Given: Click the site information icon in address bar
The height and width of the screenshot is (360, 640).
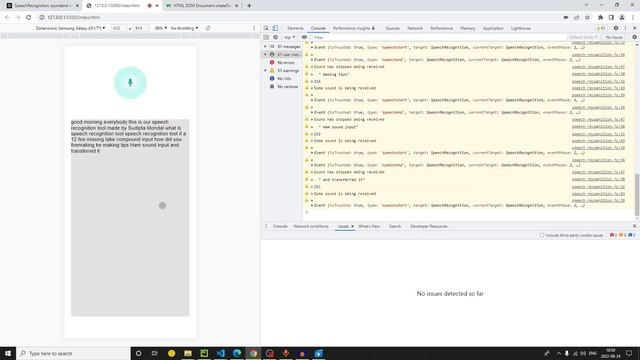Looking at the screenshot, I should coord(42,17).
